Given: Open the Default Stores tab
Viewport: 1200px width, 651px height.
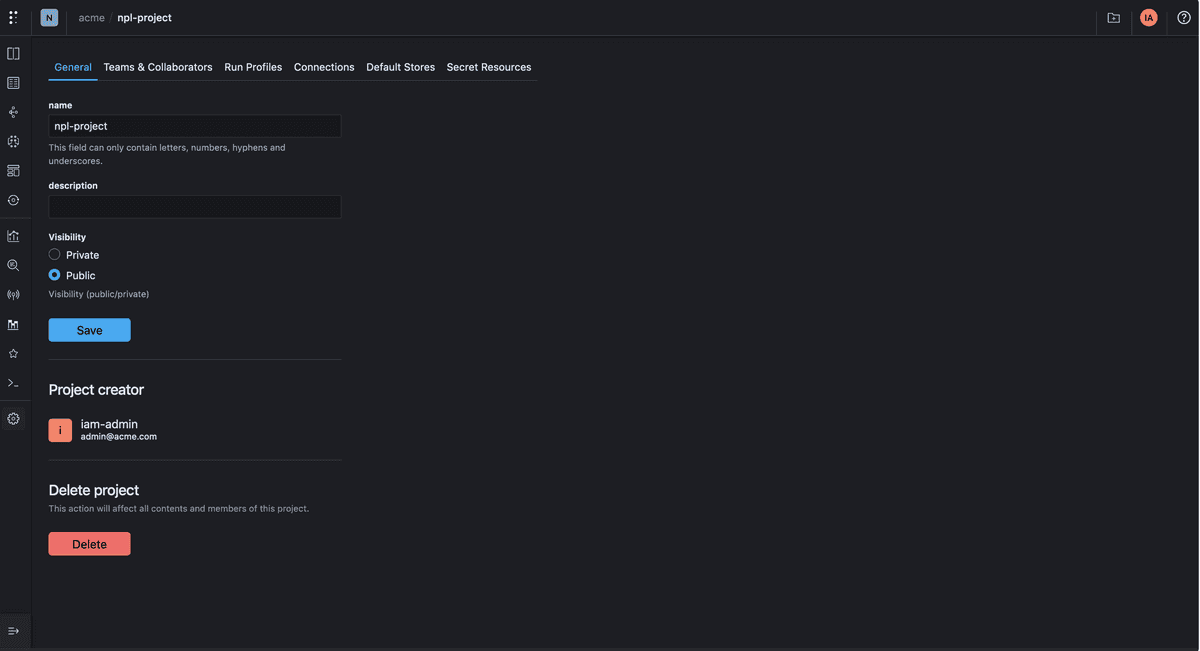Looking at the screenshot, I should click(x=401, y=67).
